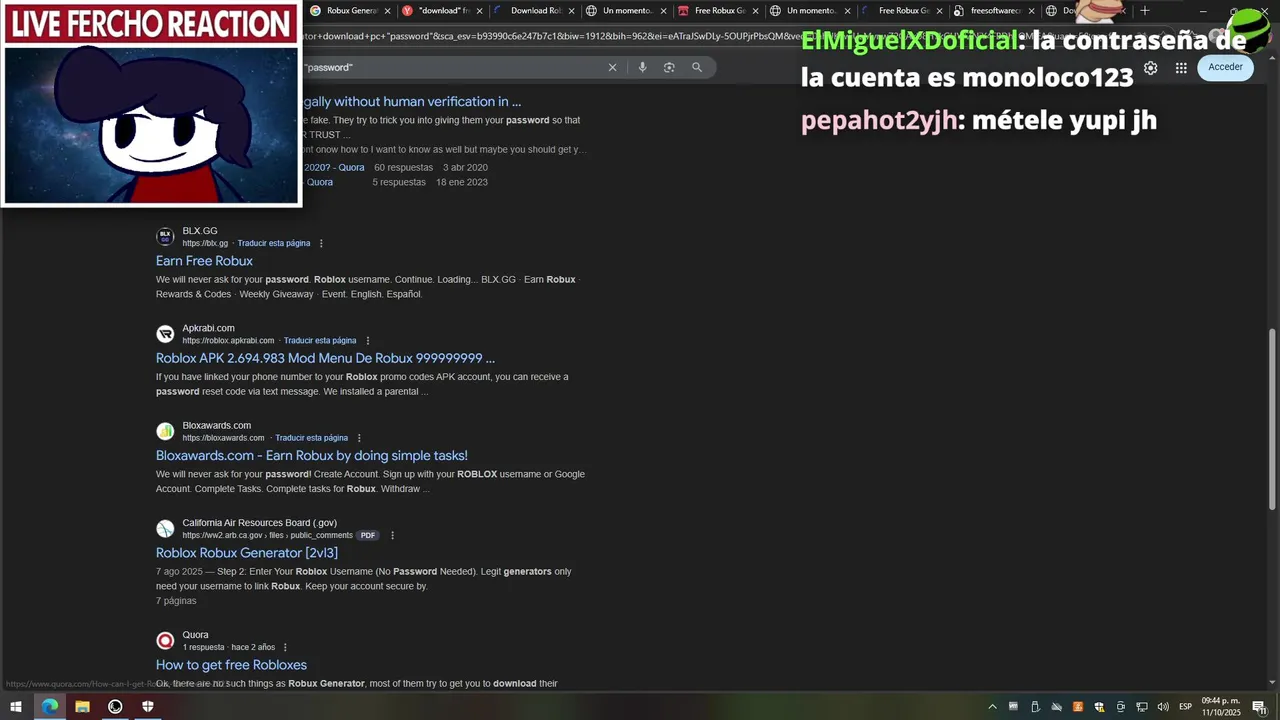Viewport: 1280px width, 720px height.
Task: Open Bloxawards.com Earn Robux result
Action: point(312,455)
